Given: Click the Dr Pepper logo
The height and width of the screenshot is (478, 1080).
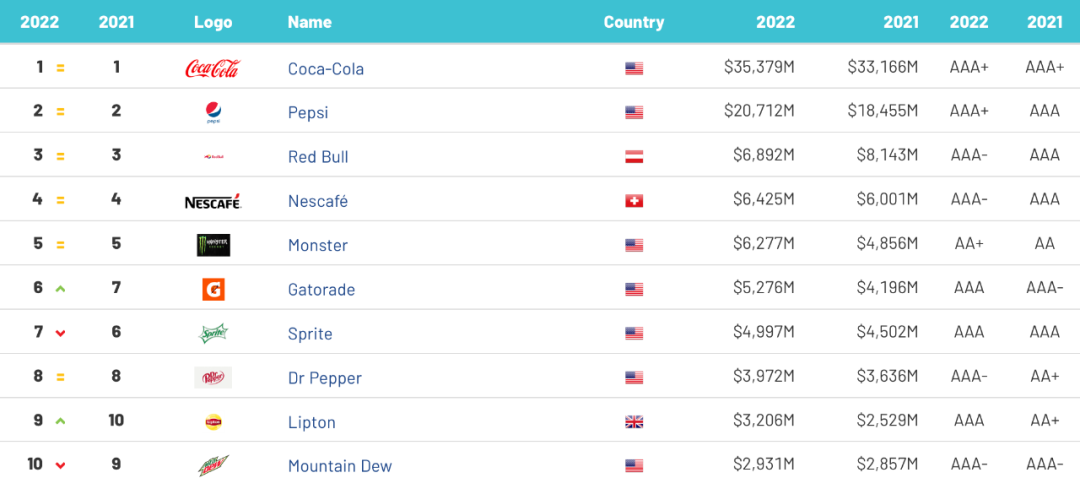Looking at the screenshot, I should 213,378.
